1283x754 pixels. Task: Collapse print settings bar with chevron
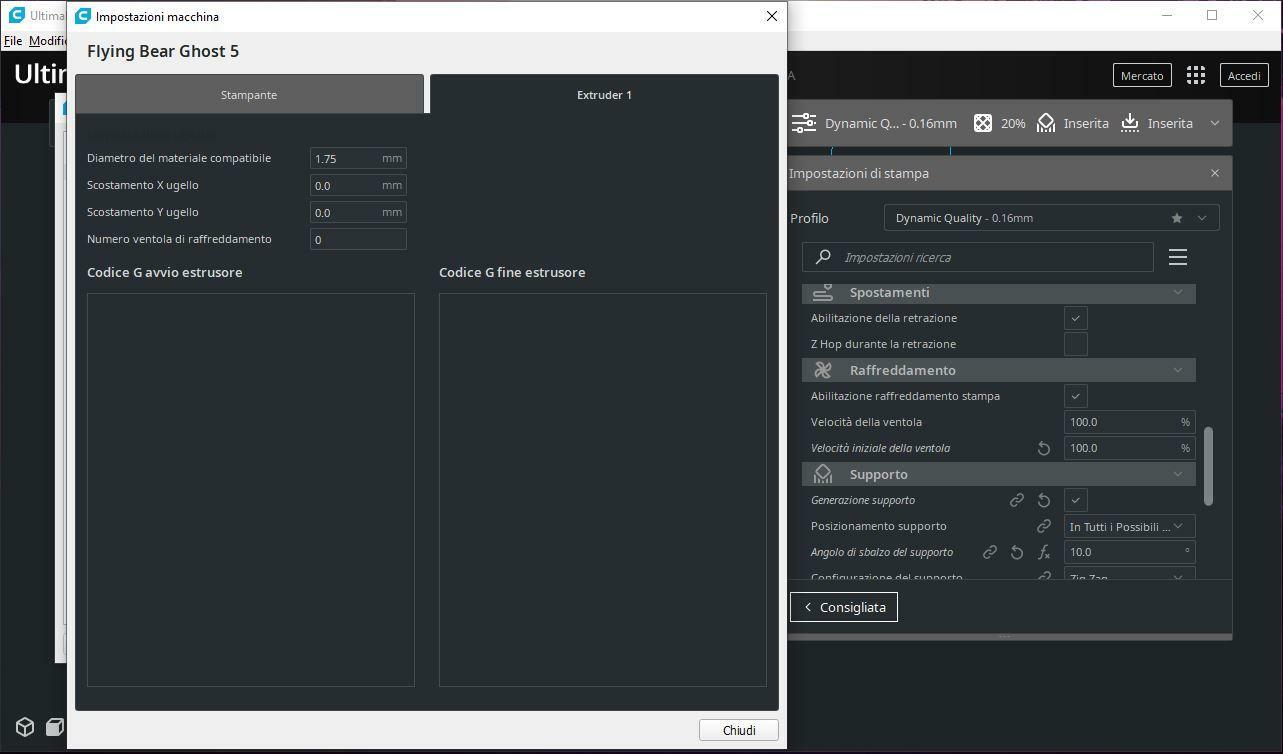click(1215, 123)
